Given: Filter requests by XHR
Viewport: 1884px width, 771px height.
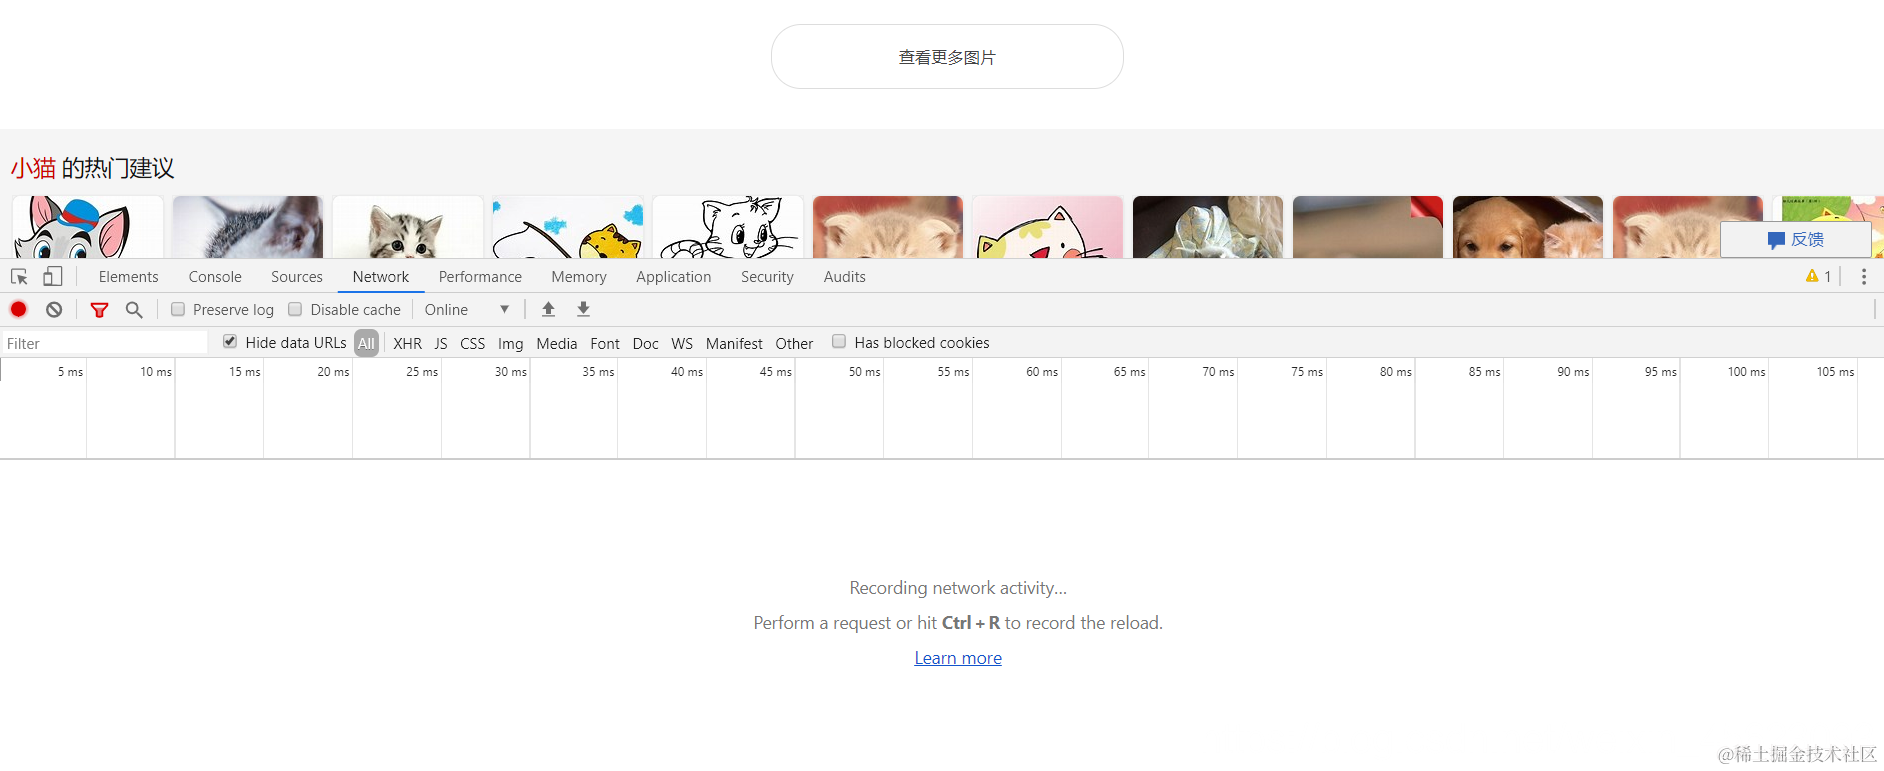Looking at the screenshot, I should 408,343.
